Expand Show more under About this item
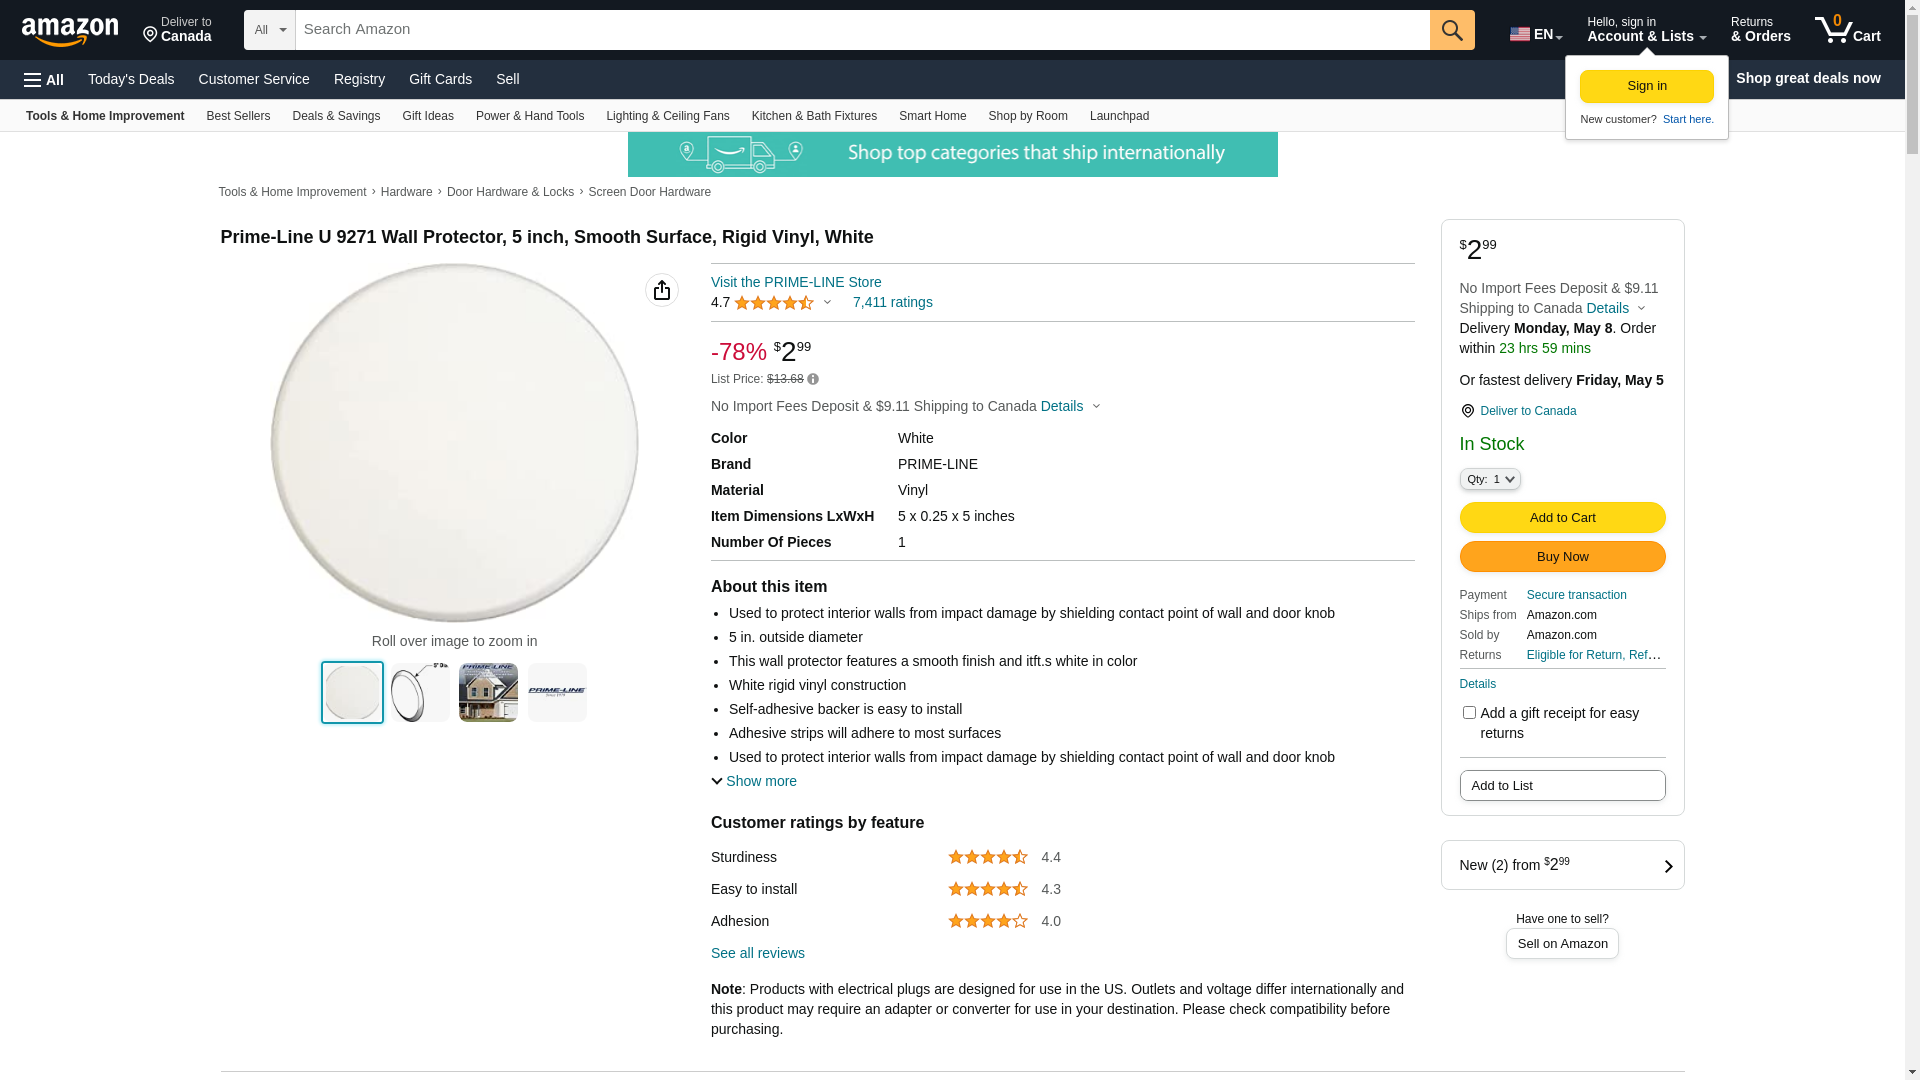Image resolution: width=1920 pixels, height=1080 pixels. (x=754, y=781)
